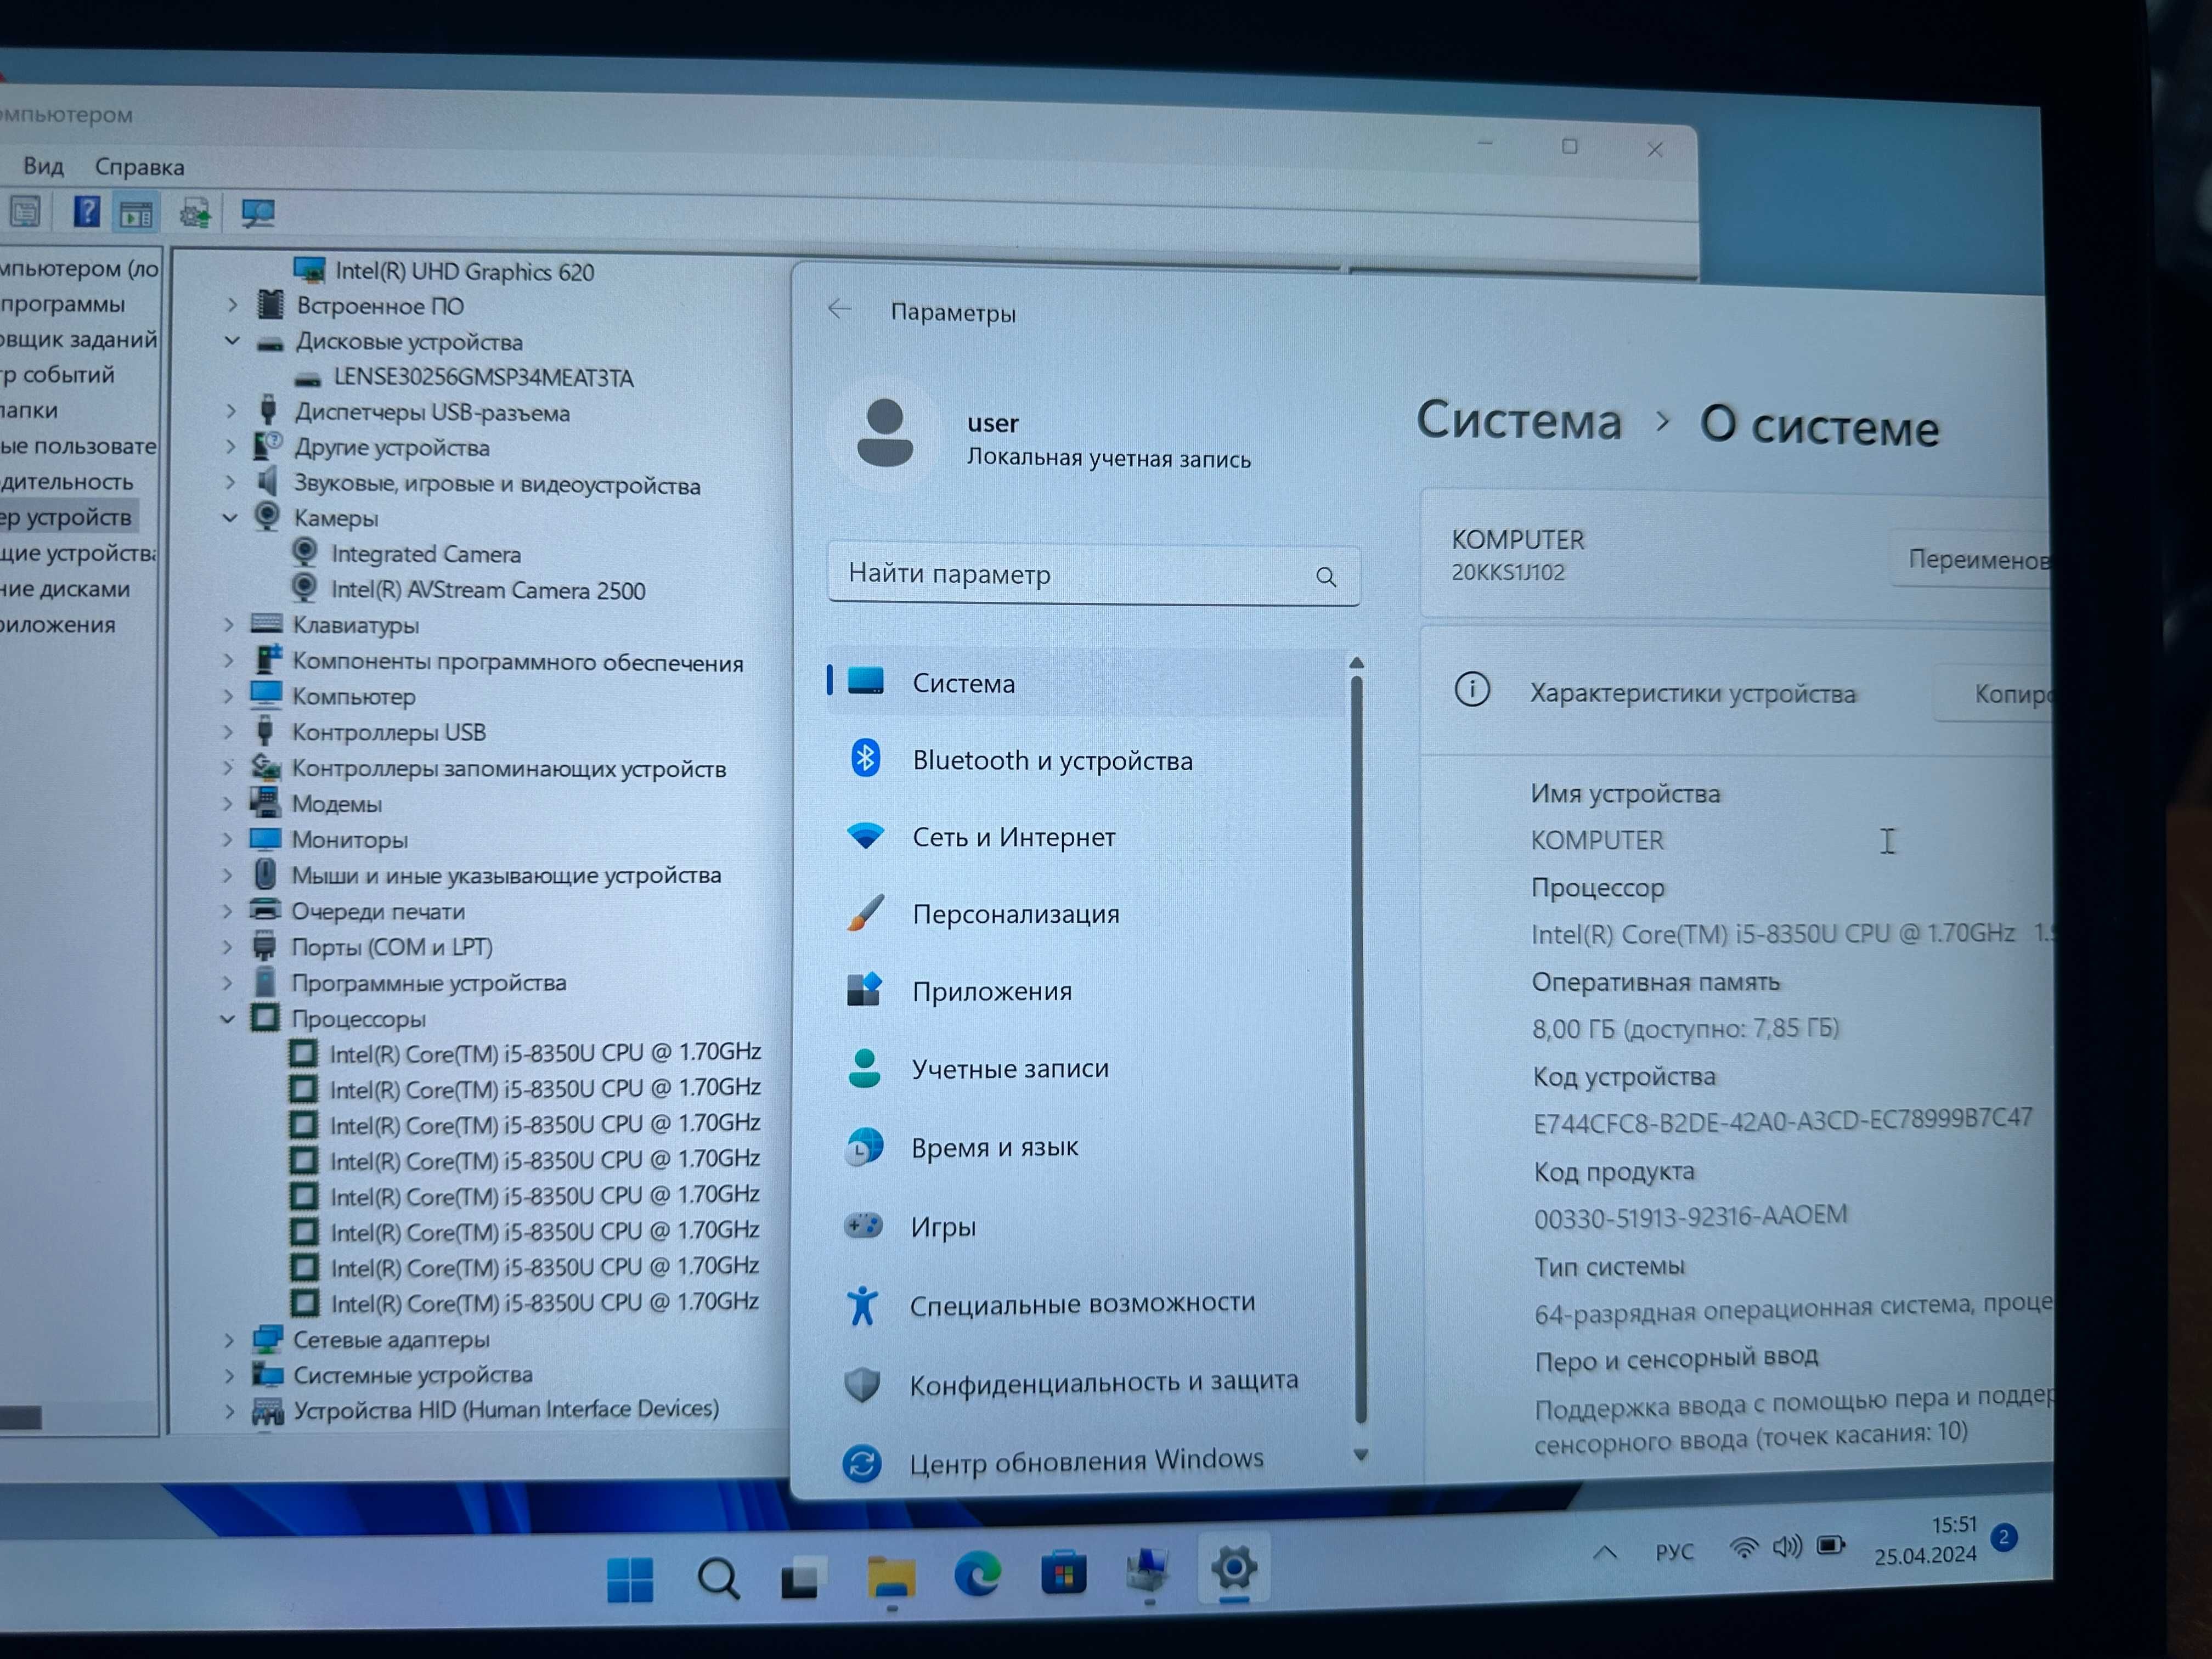This screenshot has height=1659, width=2212.
Task: Click the Звуковые, игровые и видеоустройства icon
Action: pyautogui.click(x=266, y=482)
